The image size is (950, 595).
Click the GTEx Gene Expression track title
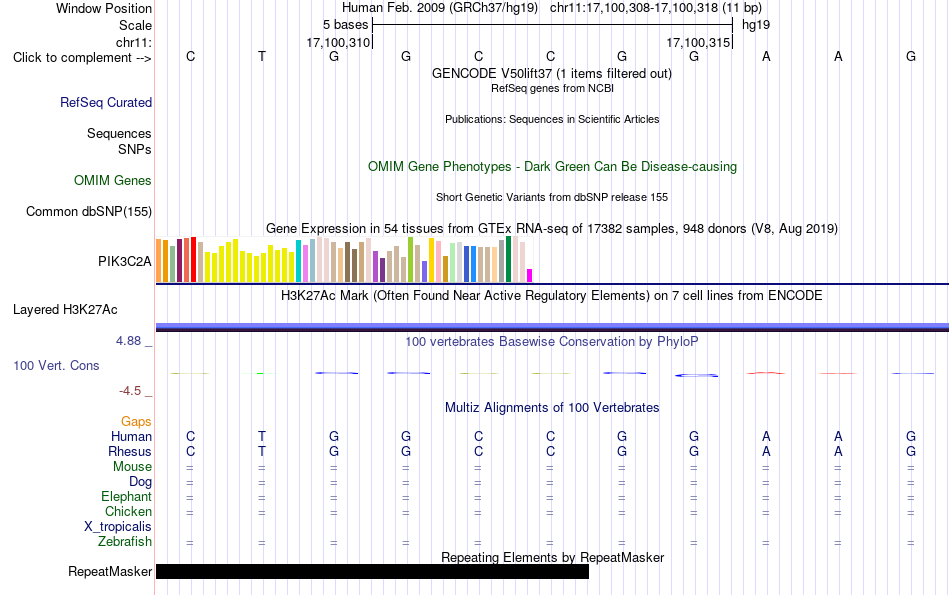pyautogui.click(x=552, y=228)
